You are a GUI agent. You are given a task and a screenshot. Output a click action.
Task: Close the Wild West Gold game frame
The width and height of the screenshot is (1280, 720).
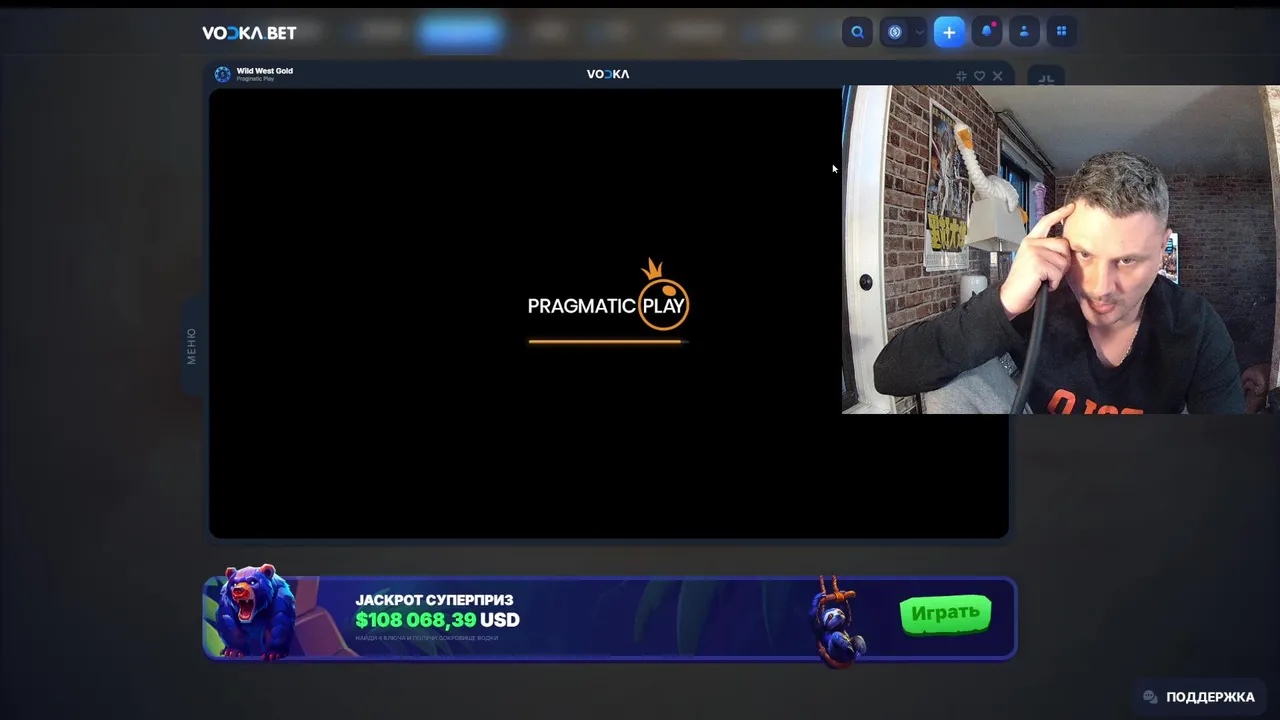997,76
